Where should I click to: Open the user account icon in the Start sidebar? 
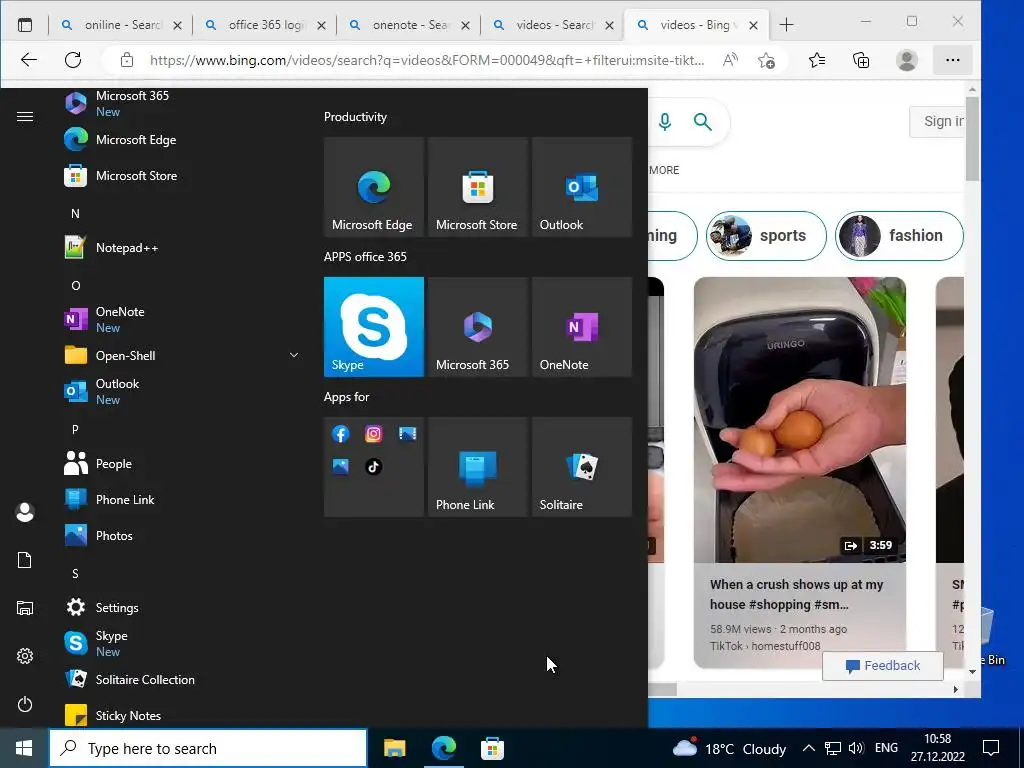tap(25, 512)
